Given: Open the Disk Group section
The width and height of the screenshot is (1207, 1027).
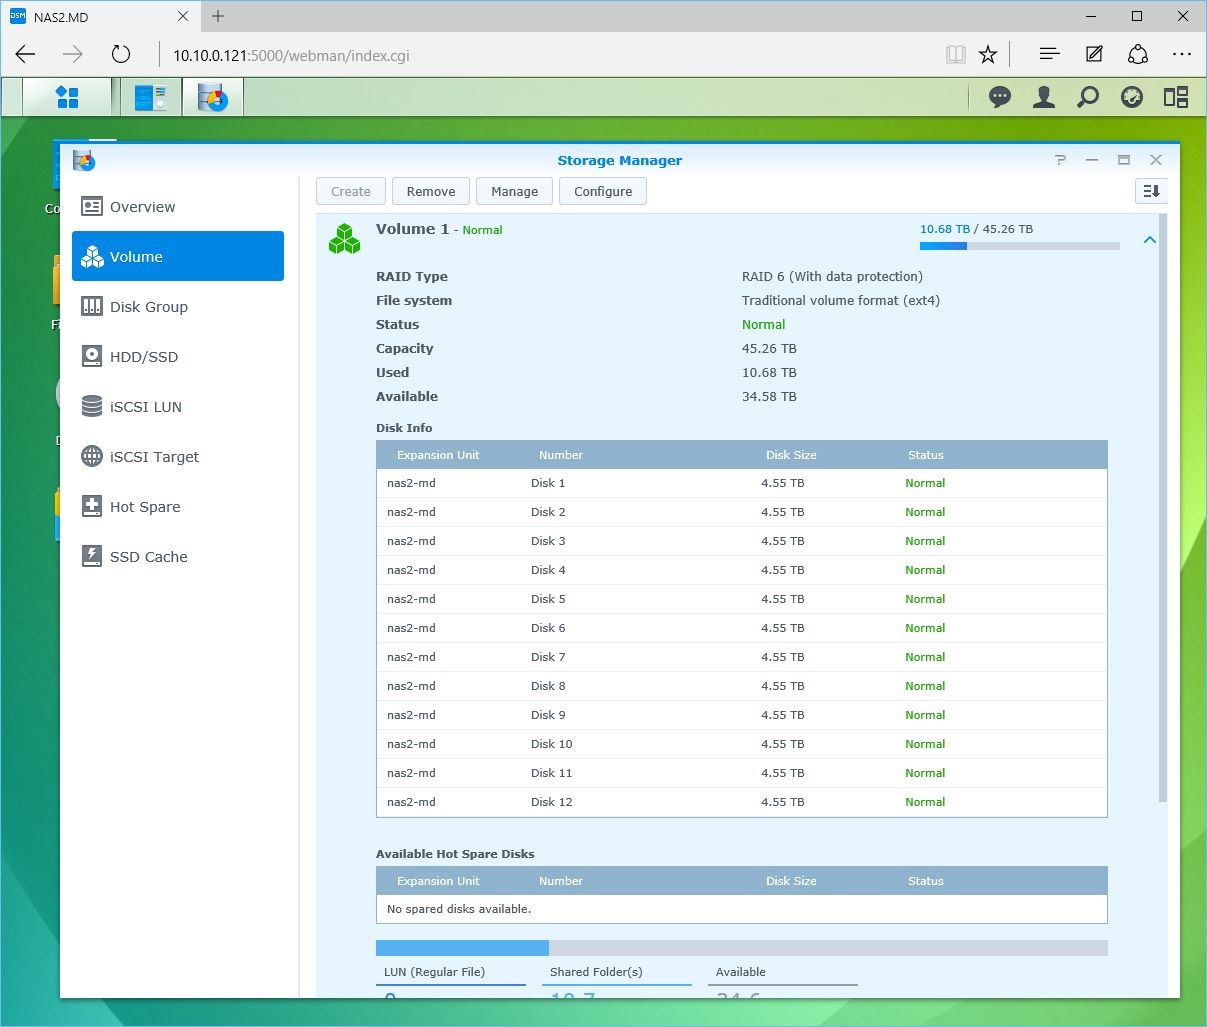Looking at the screenshot, I should 178,306.
